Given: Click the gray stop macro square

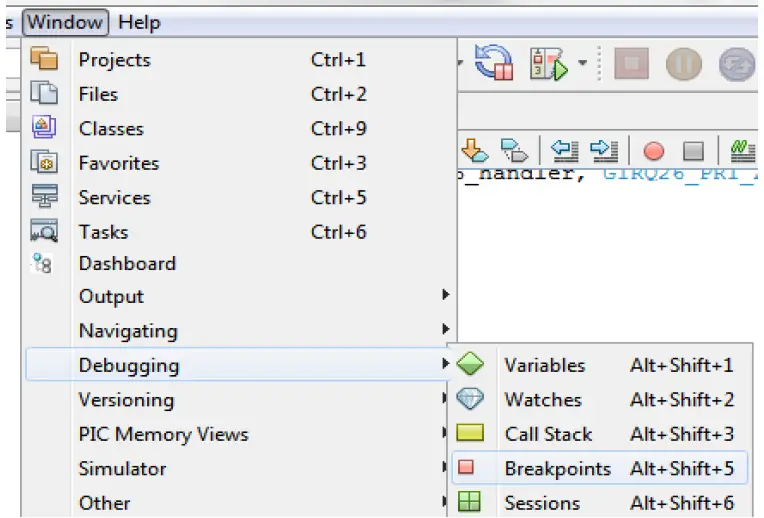Looking at the screenshot, I should [693, 151].
